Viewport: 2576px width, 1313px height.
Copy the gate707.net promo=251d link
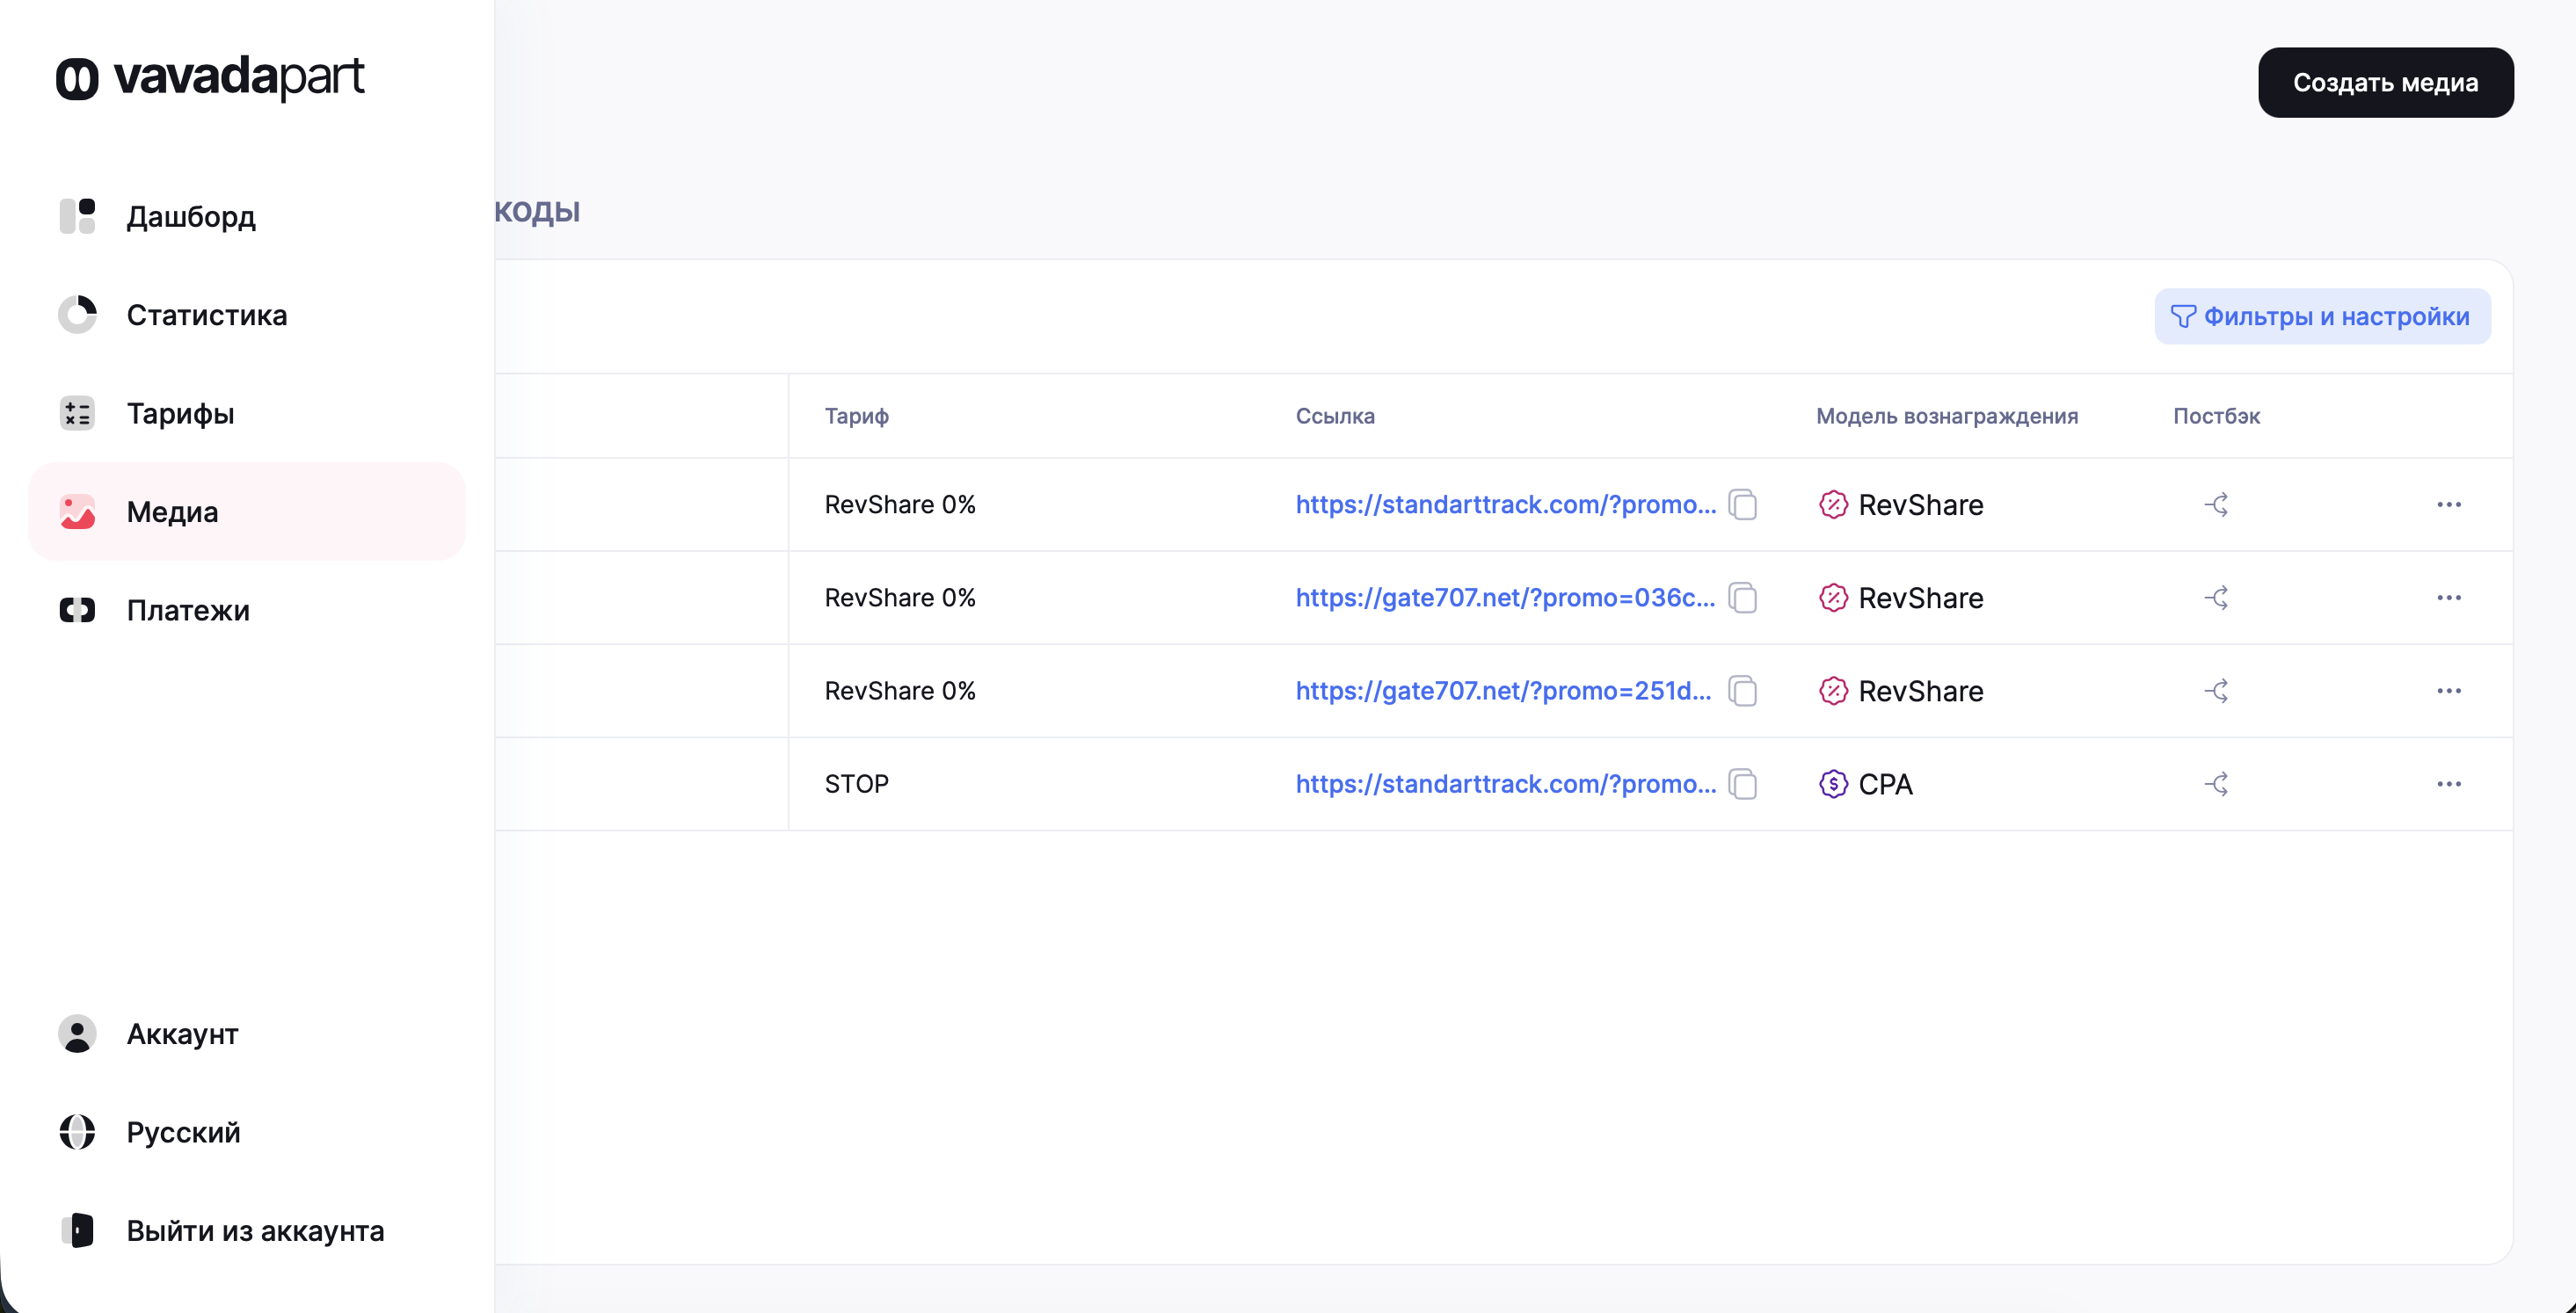(x=1742, y=691)
